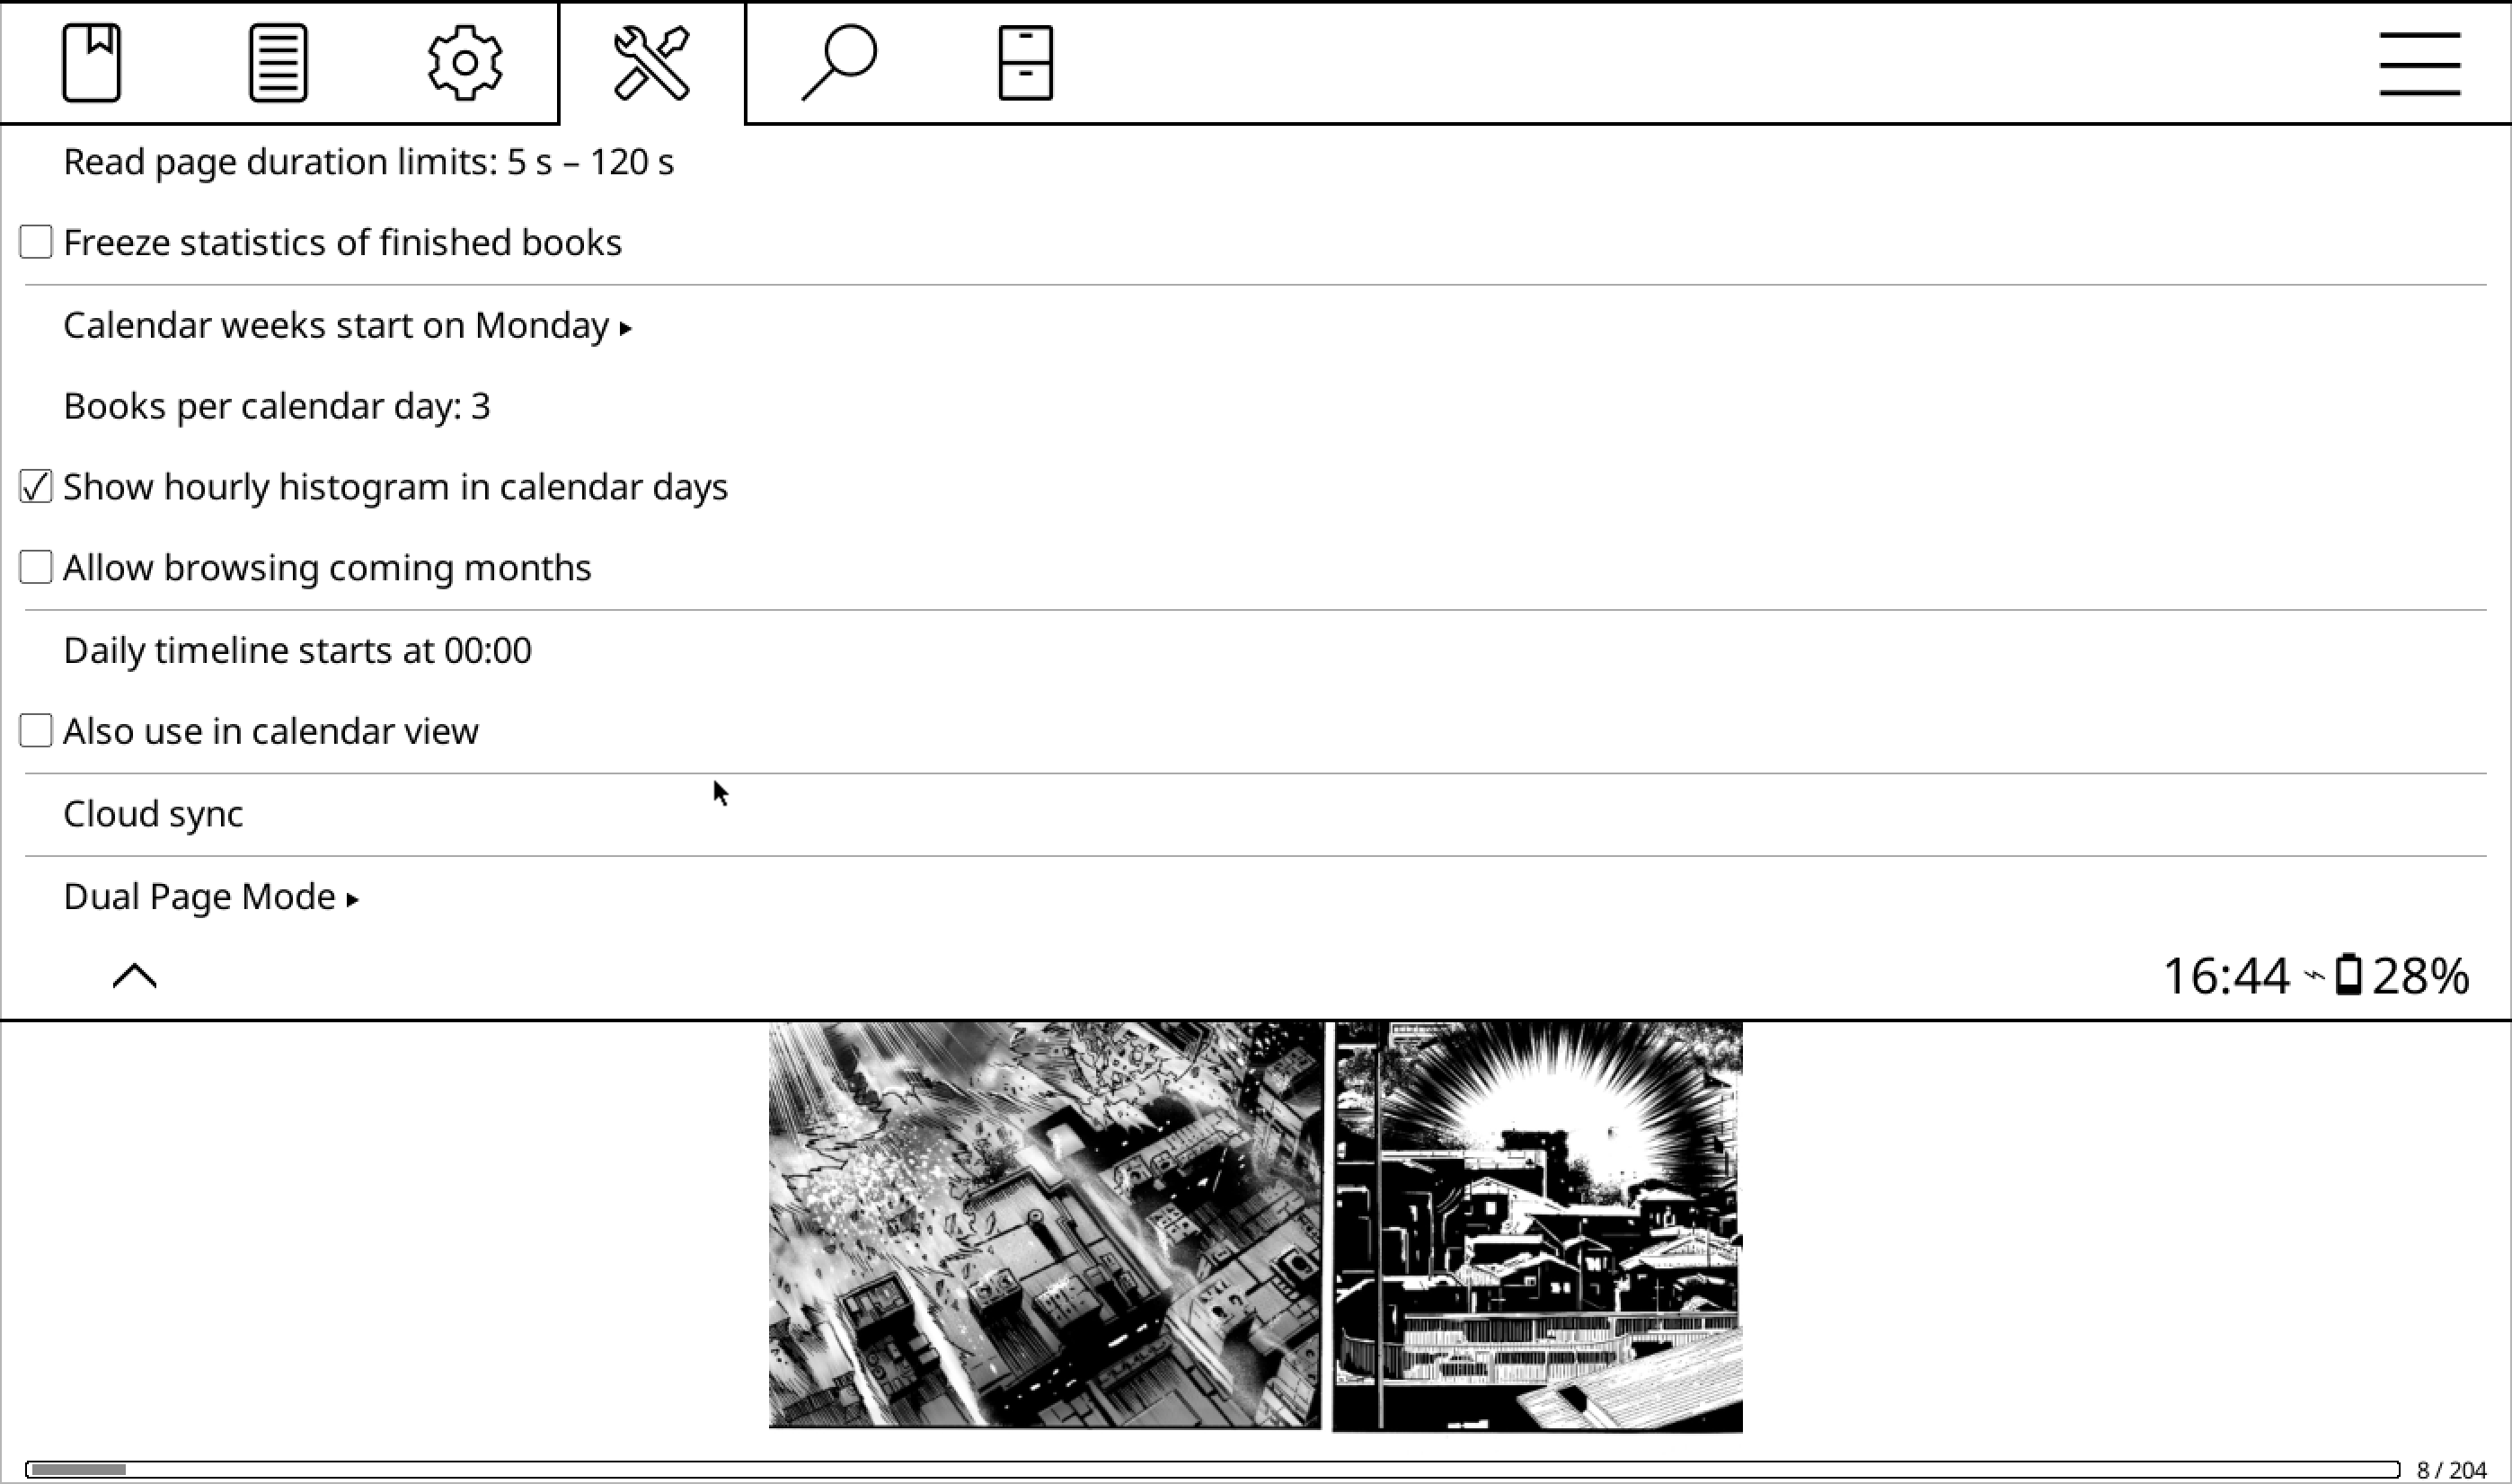Open the hamburger main menu

pos(2420,64)
